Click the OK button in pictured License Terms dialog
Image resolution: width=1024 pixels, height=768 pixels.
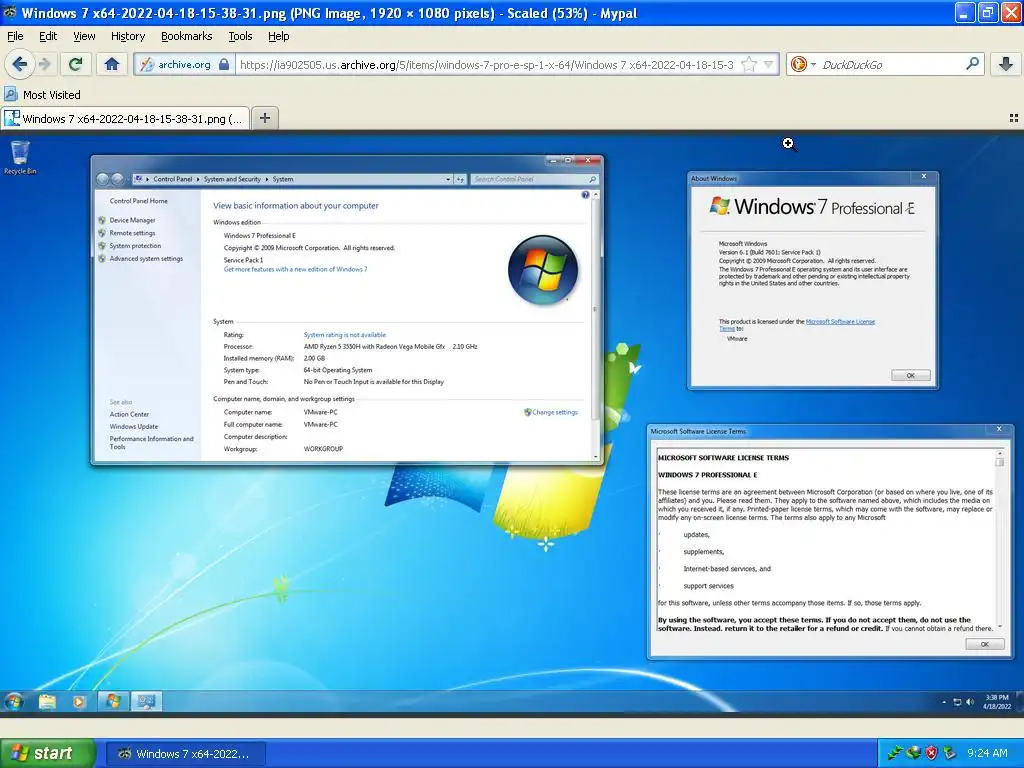[984, 644]
